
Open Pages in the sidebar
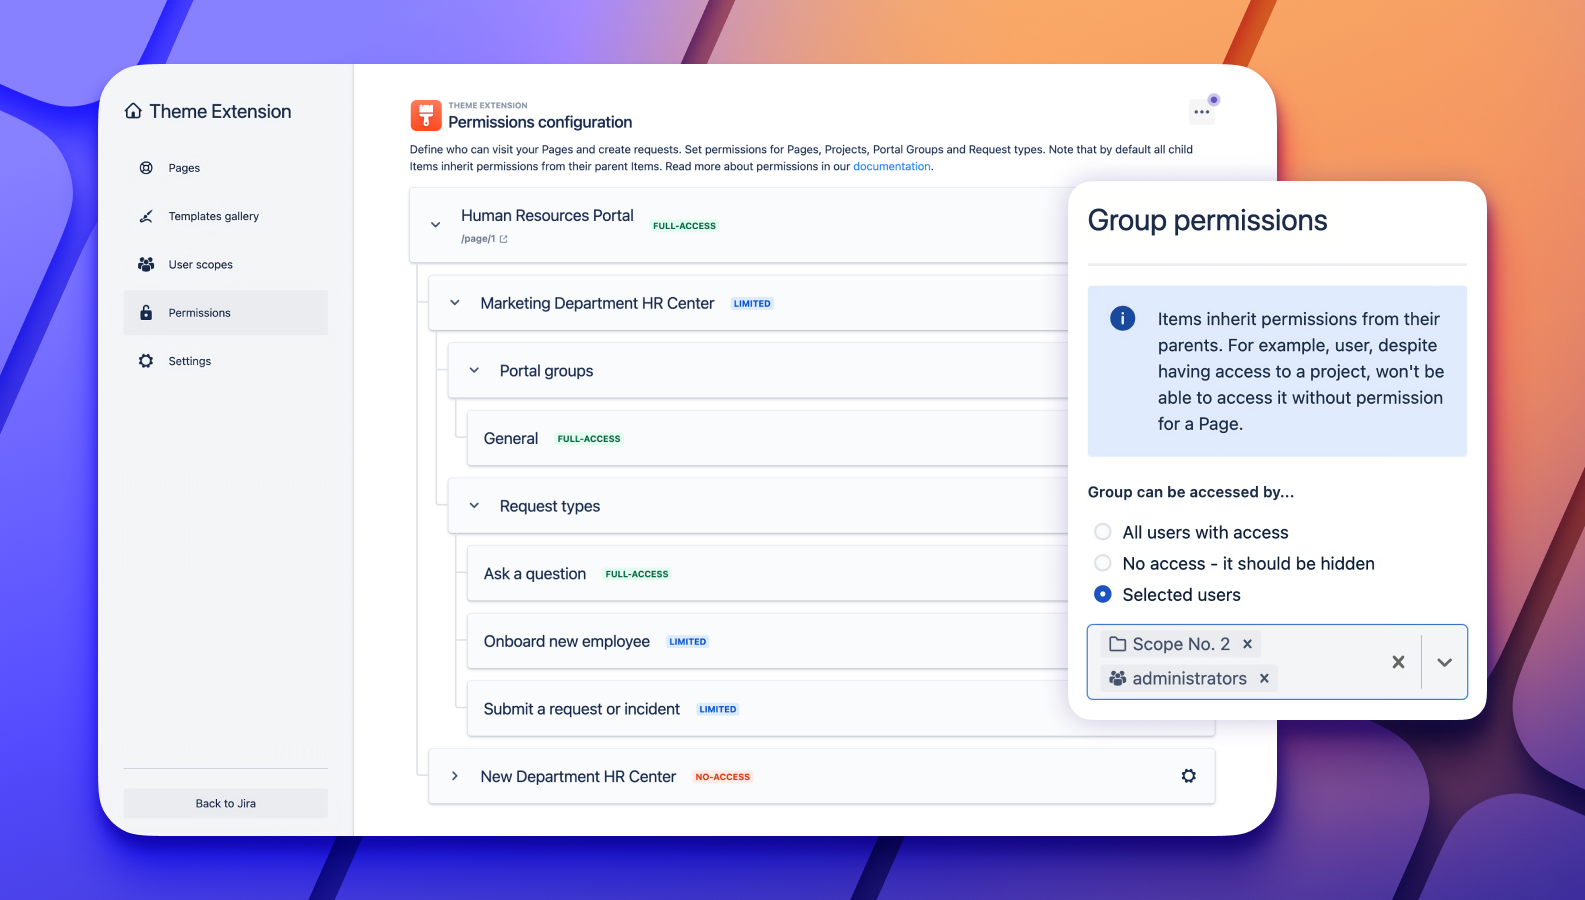coord(226,168)
